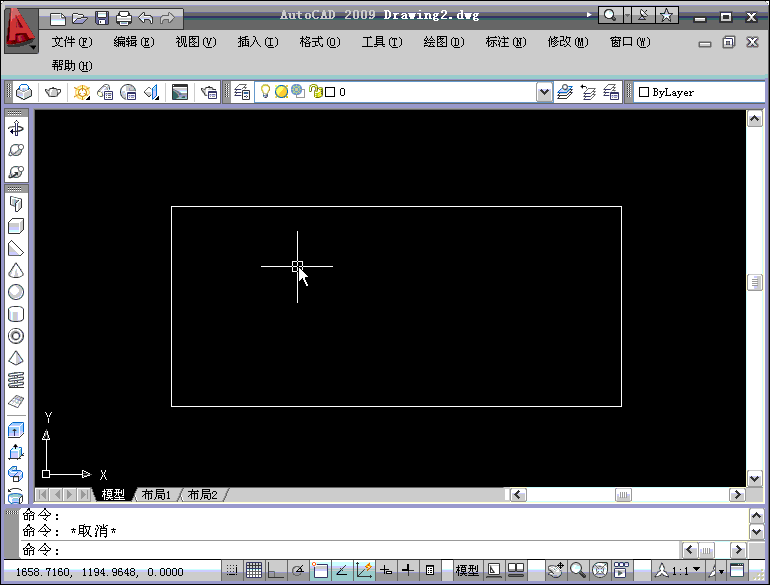Toggle Snap Mode in status bar
This screenshot has height=585, width=770.
[232, 570]
